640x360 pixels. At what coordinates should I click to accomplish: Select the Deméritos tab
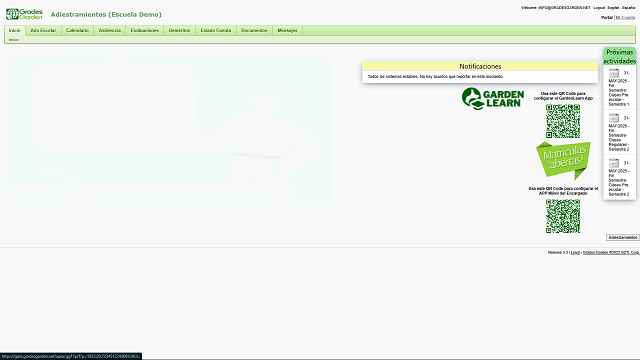pyautogui.click(x=180, y=30)
